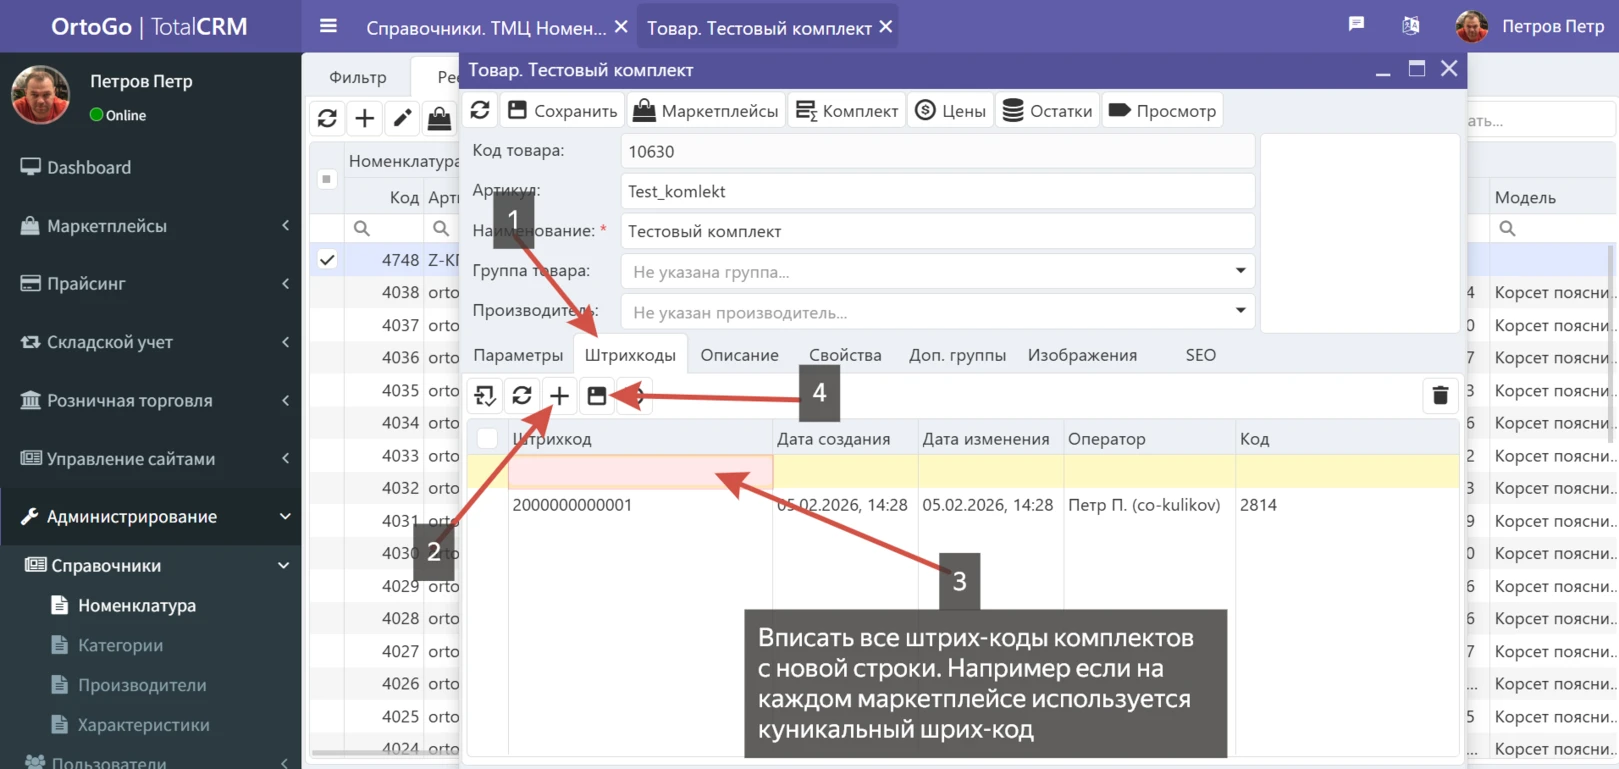Open the chat messages icon

[x=1356, y=25]
